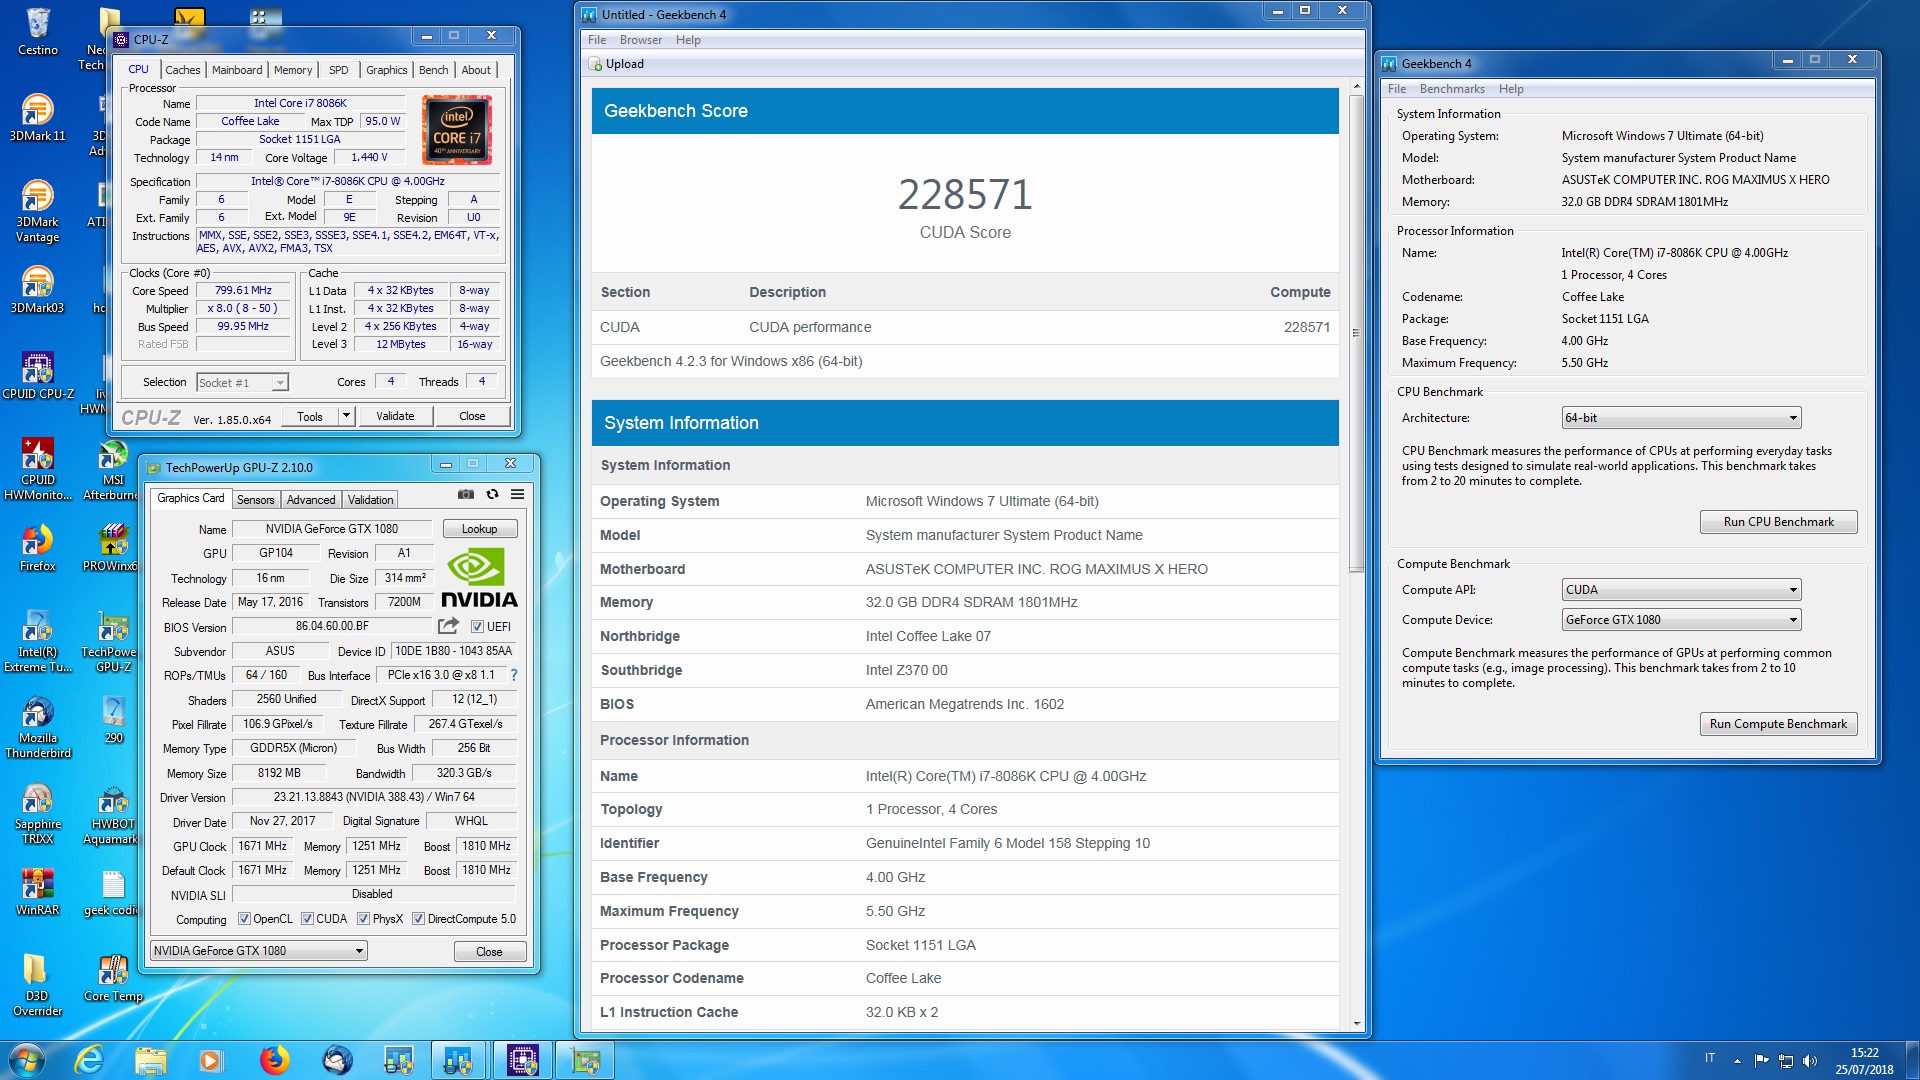
Task: Open CPUID CPU-Z desktop shortcut
Action: [x=38, y=376]
